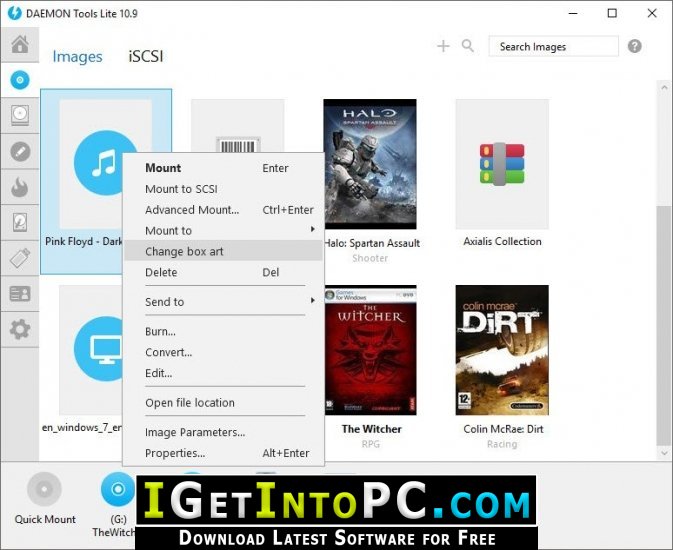
Task: Choose Mount to SCSI menu entry
Action: pos(223,189)
